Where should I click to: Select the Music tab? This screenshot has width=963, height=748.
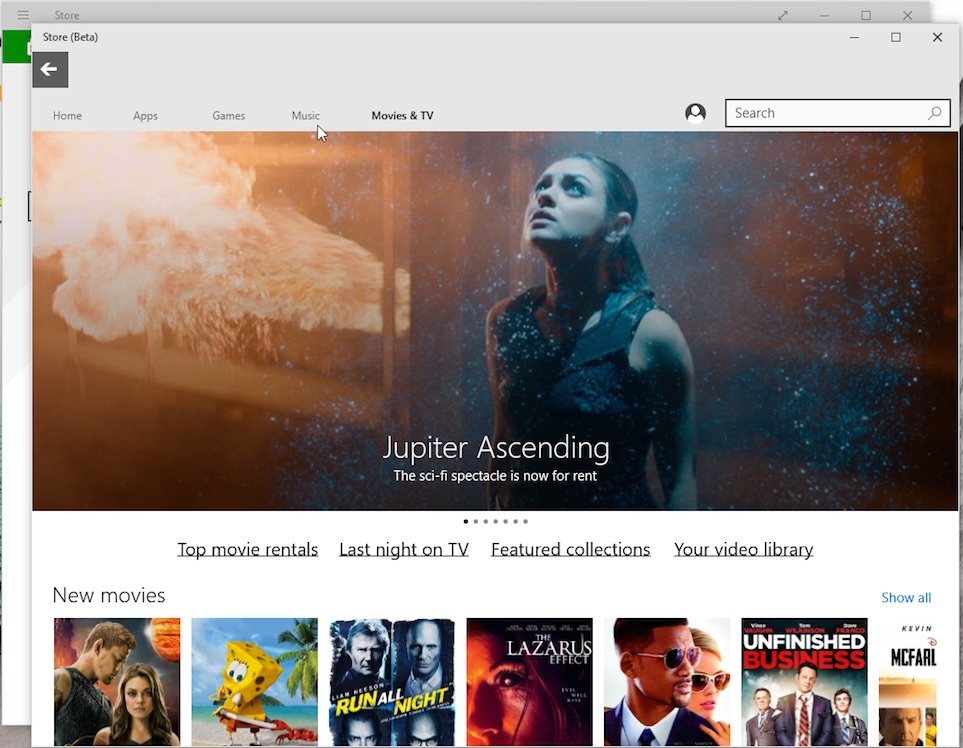(305, 116)
